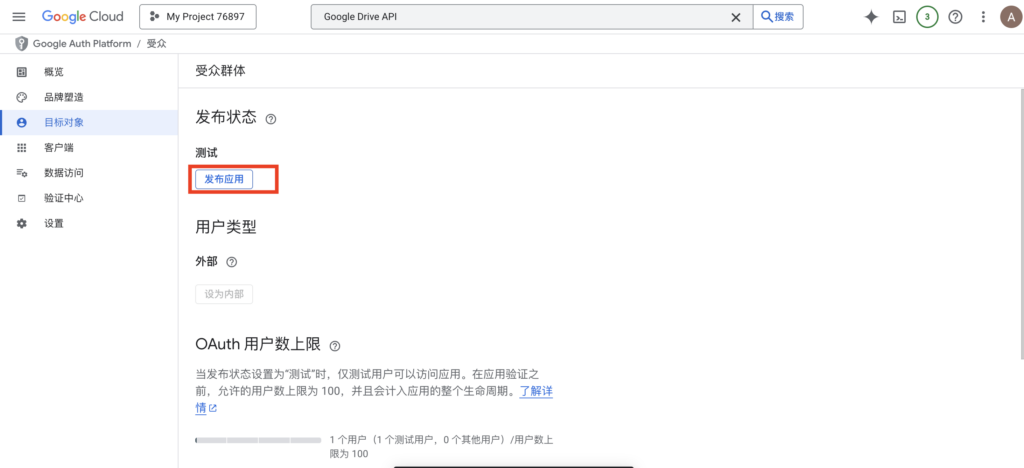Viewport: 1024px width, 468px height.
Task: Open 客户端 in the sidebar
Action: (x=59, y=148)
